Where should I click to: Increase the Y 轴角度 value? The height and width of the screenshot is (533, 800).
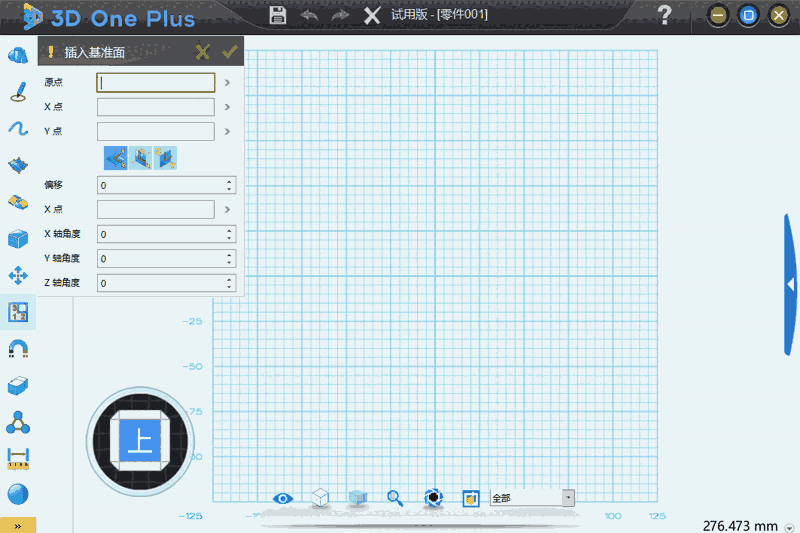(229, 255)
